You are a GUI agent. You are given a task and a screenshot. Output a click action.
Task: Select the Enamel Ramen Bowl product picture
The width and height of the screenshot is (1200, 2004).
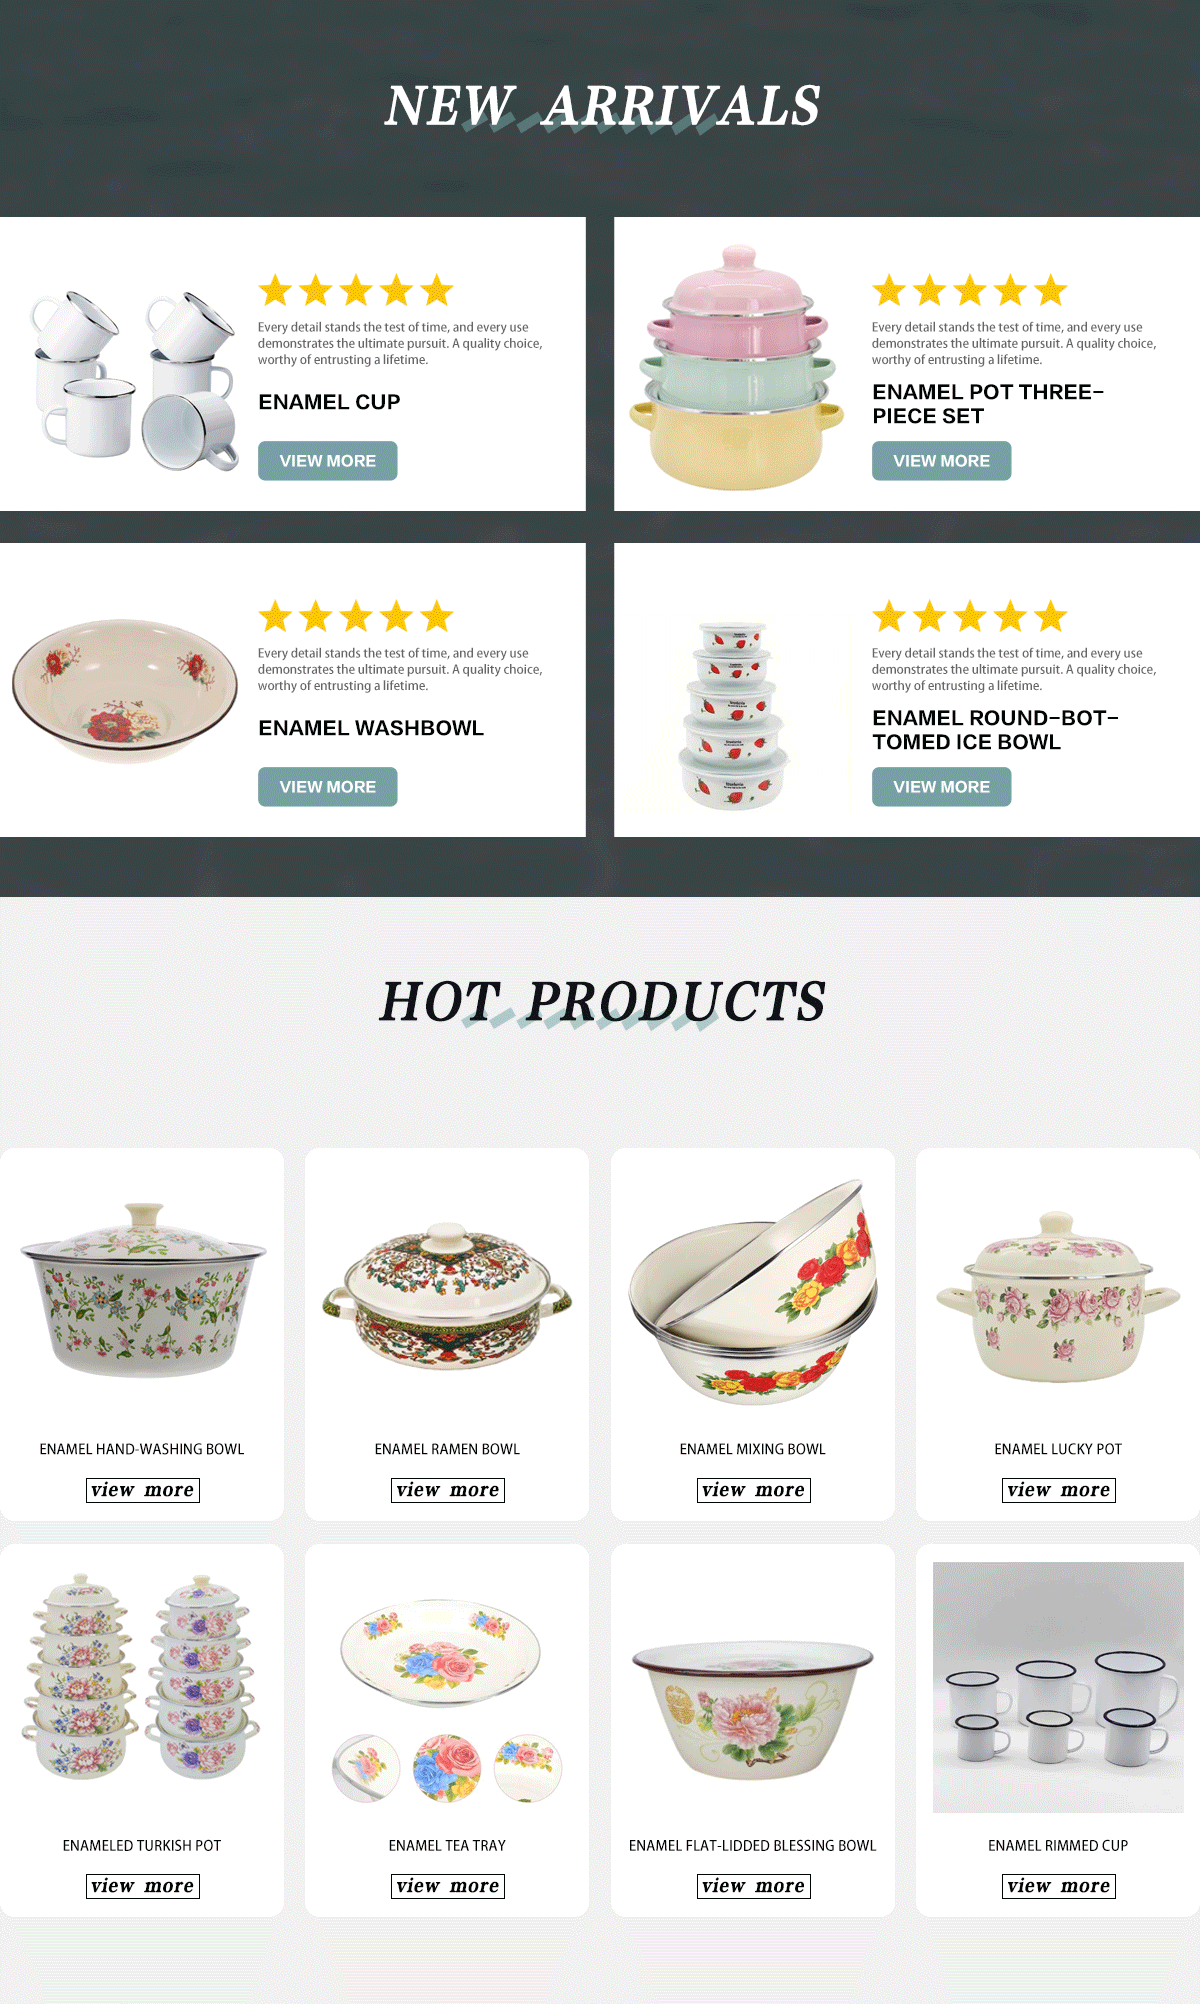[447, 1296]
